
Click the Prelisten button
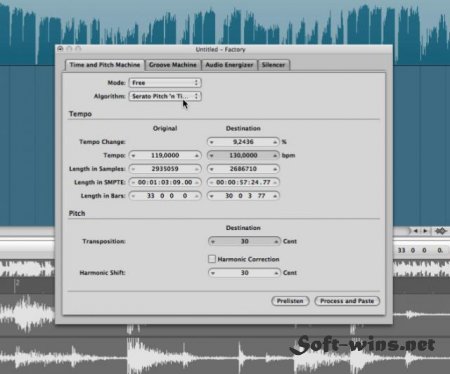[290, 301]
